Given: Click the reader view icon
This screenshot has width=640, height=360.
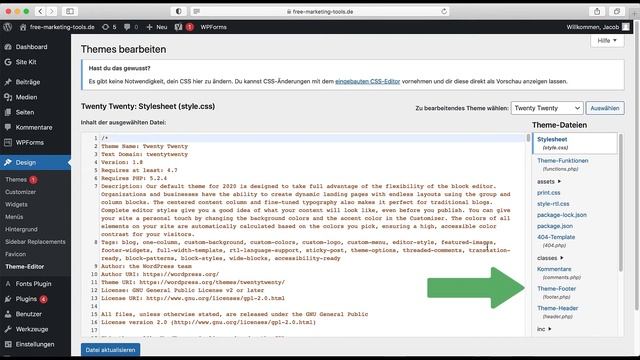Looking at the screenshot, I should click(x=197, y=11).
